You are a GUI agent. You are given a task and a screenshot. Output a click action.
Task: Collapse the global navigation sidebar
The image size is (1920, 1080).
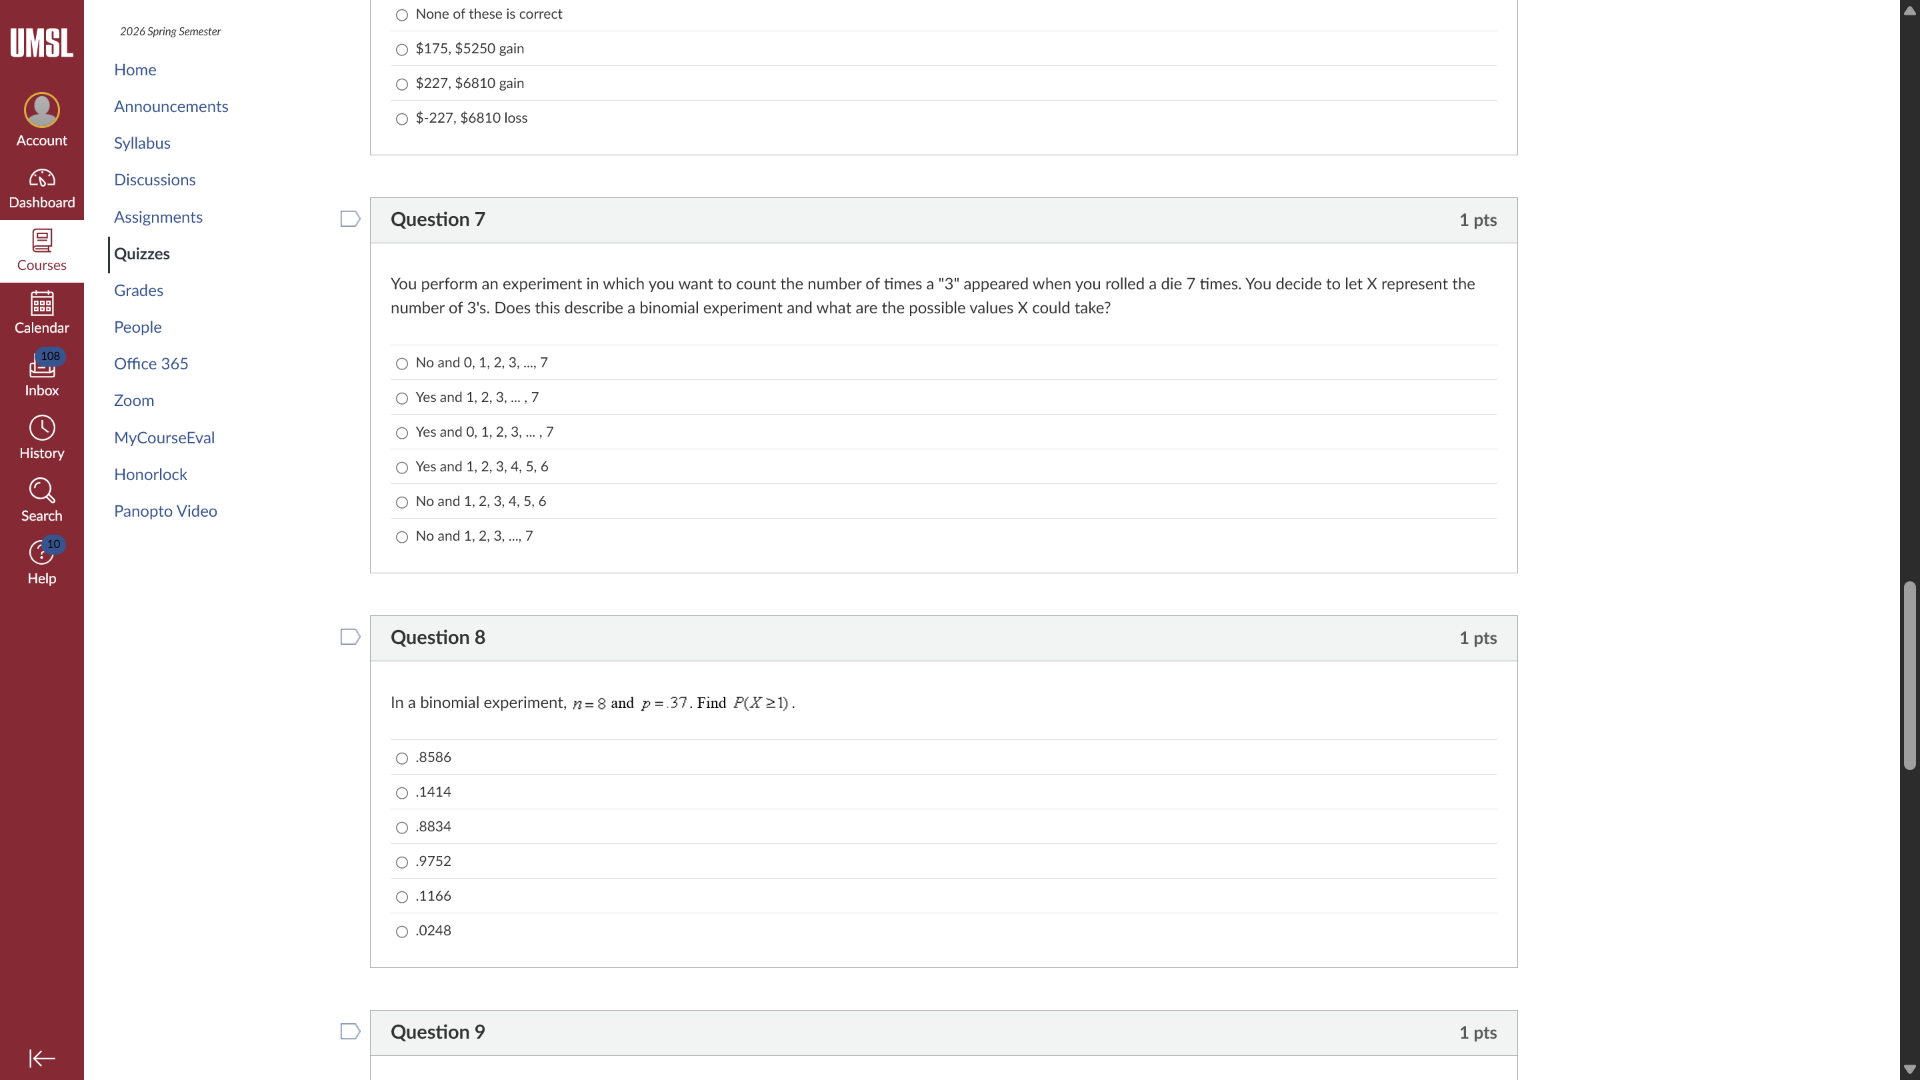[42, 1058]
